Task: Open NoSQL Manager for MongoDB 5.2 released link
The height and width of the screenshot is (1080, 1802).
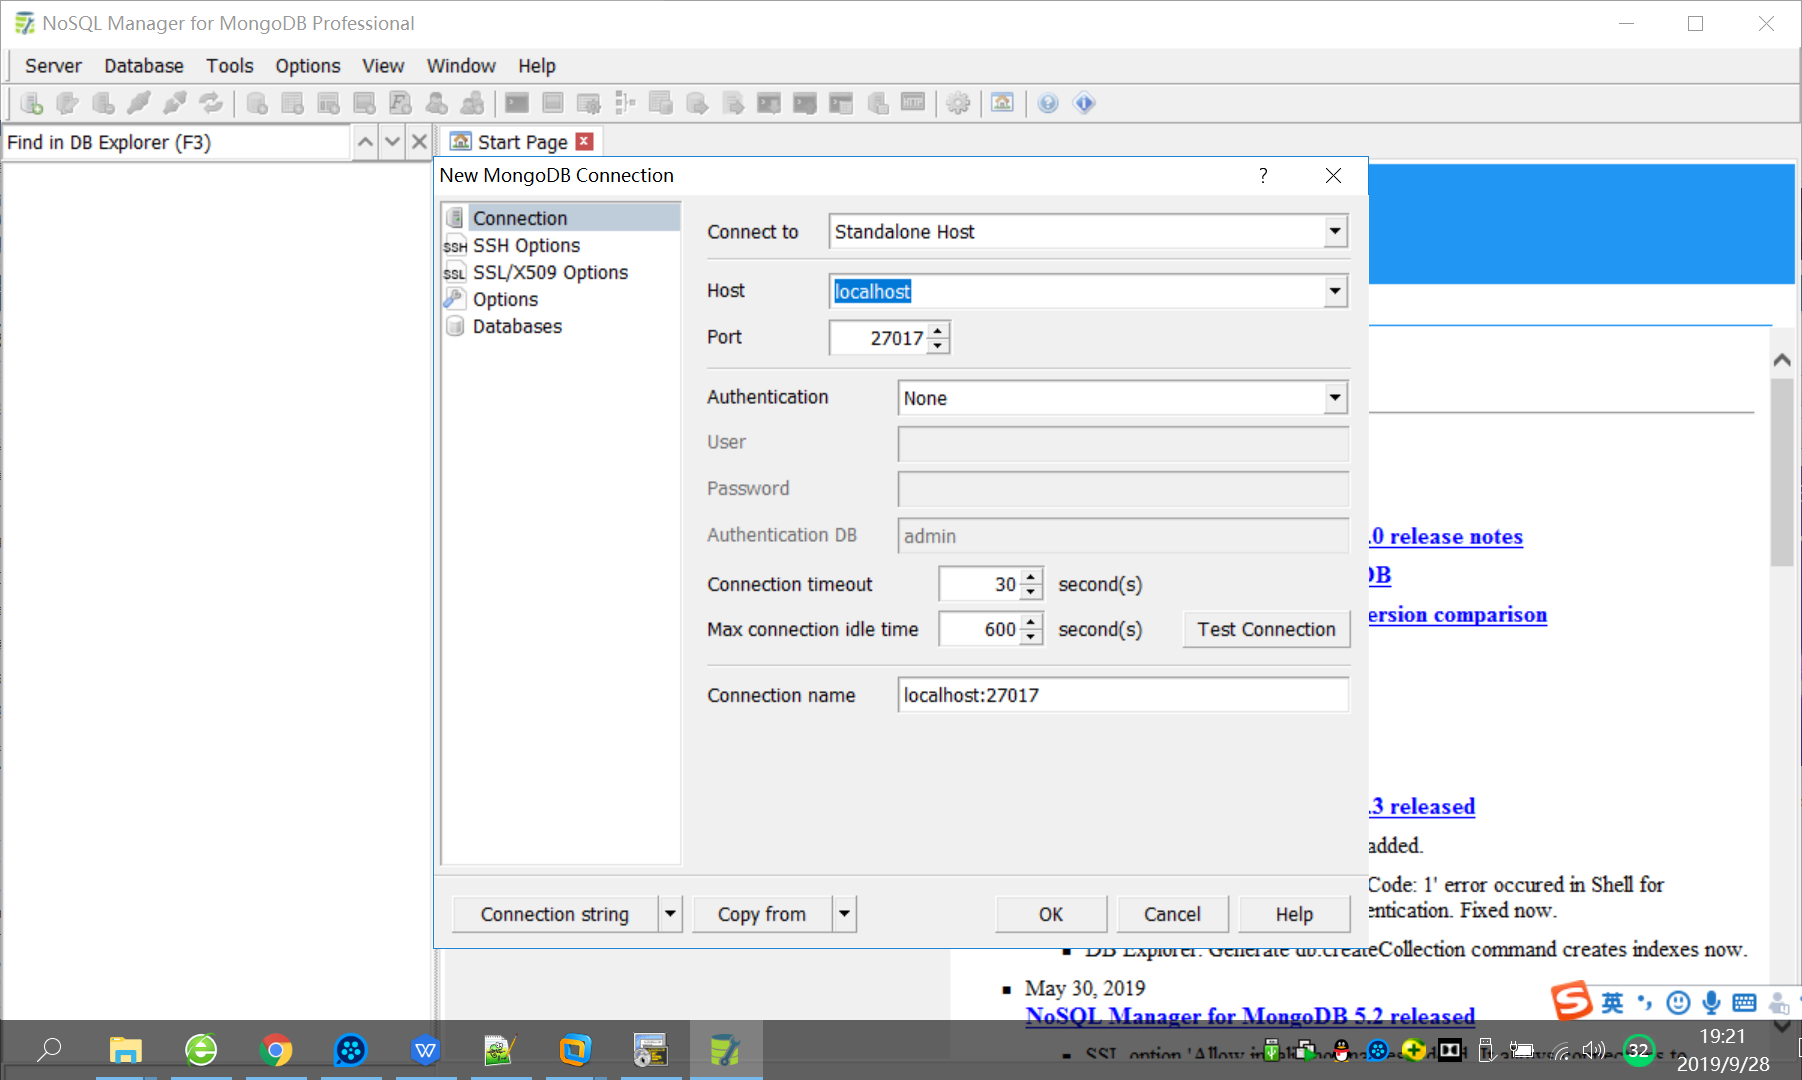Action: (1250, 1016)
